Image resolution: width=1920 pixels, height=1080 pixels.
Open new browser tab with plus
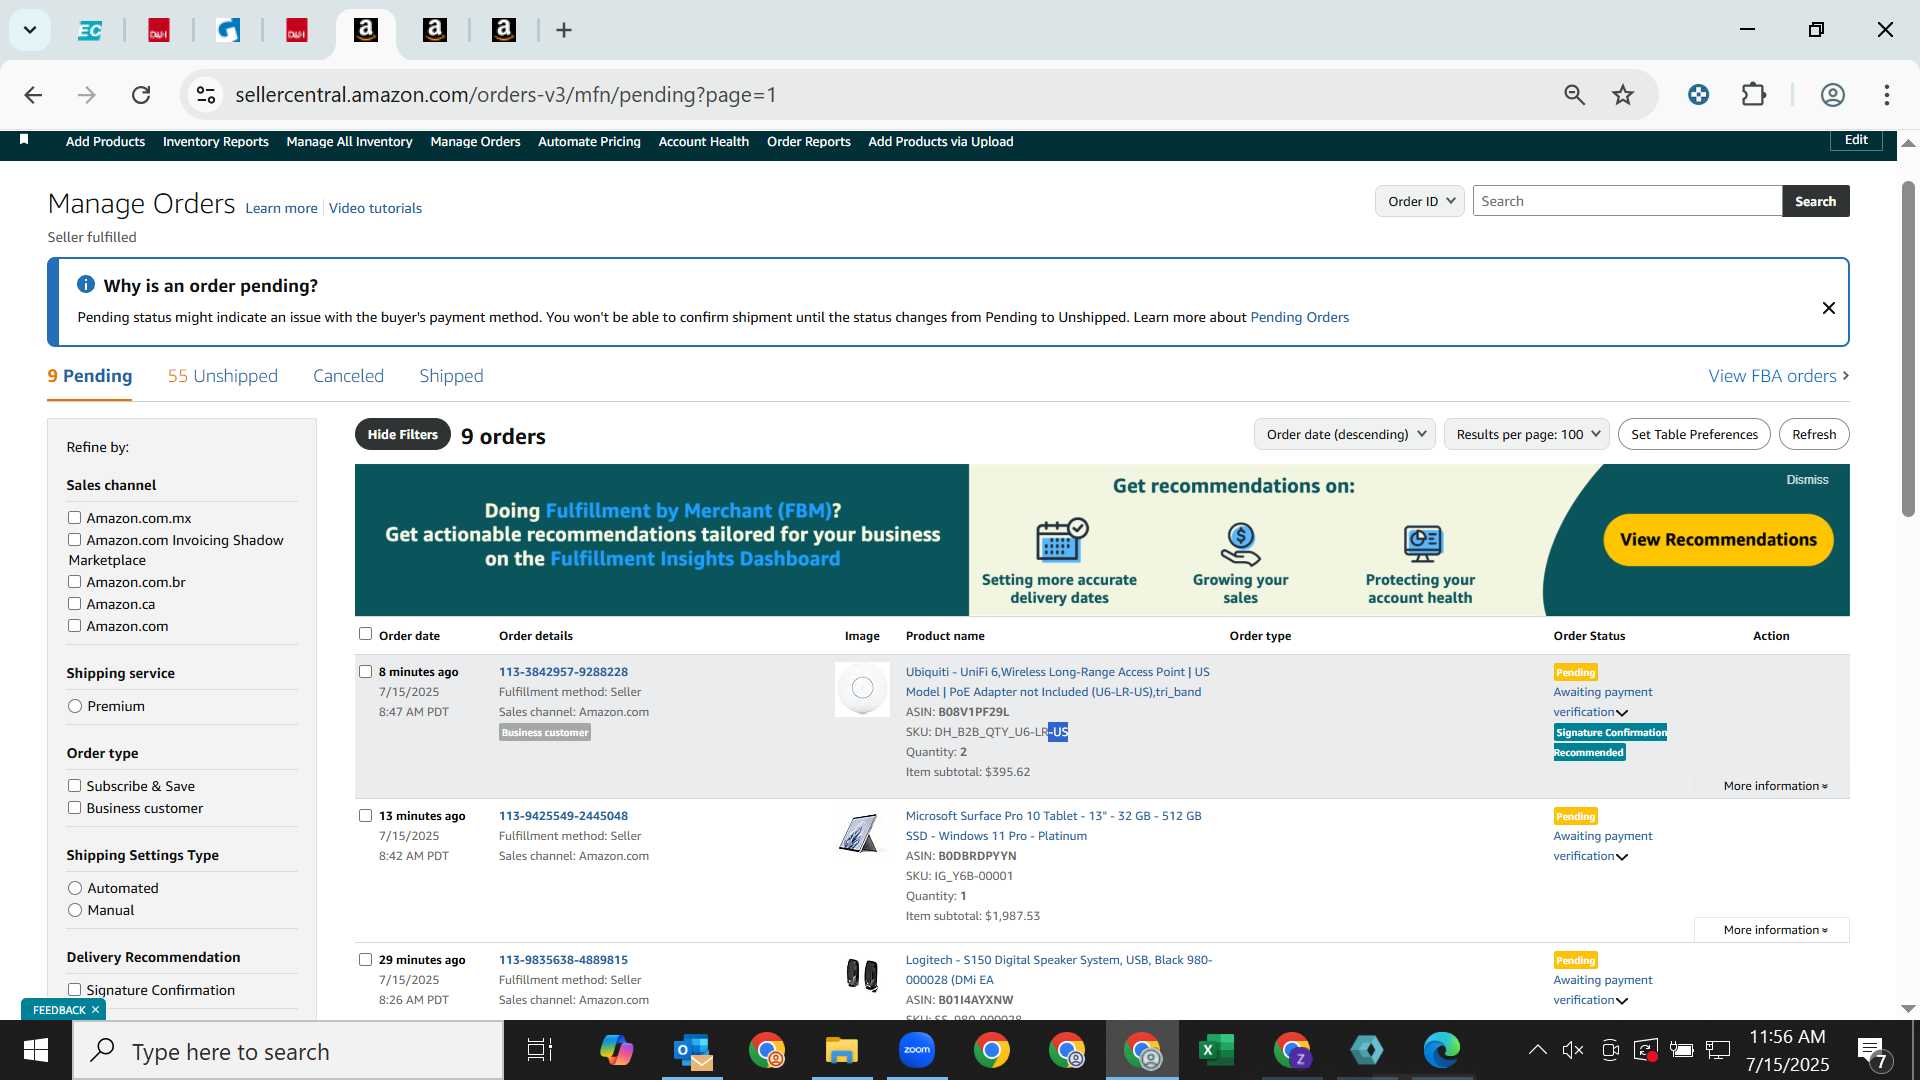click(564, 30)
